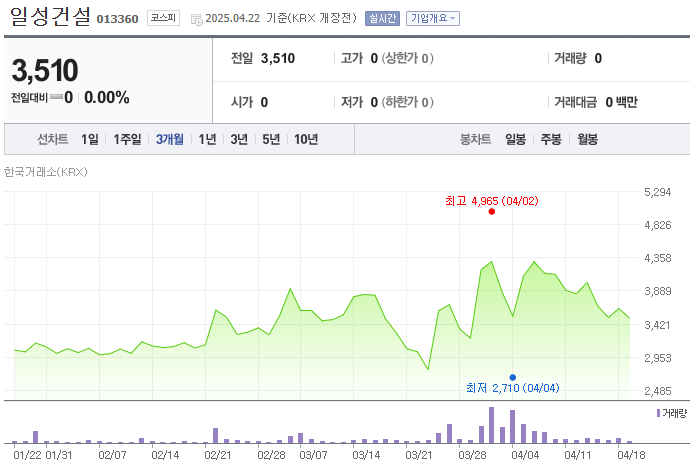690x472 pixels.
Task: Click the 선차트 line chart label
Action: [x=52, y=139]
